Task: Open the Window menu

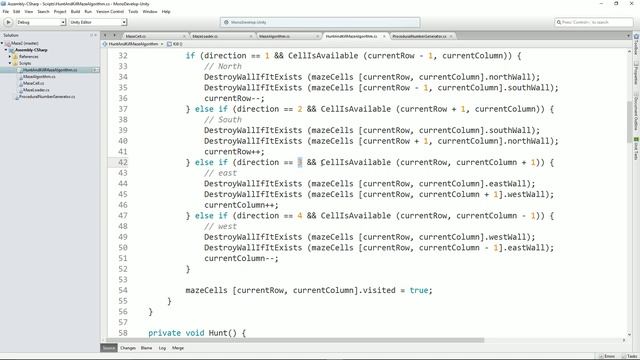Action: pyautogui.click(x=150, y=11)
